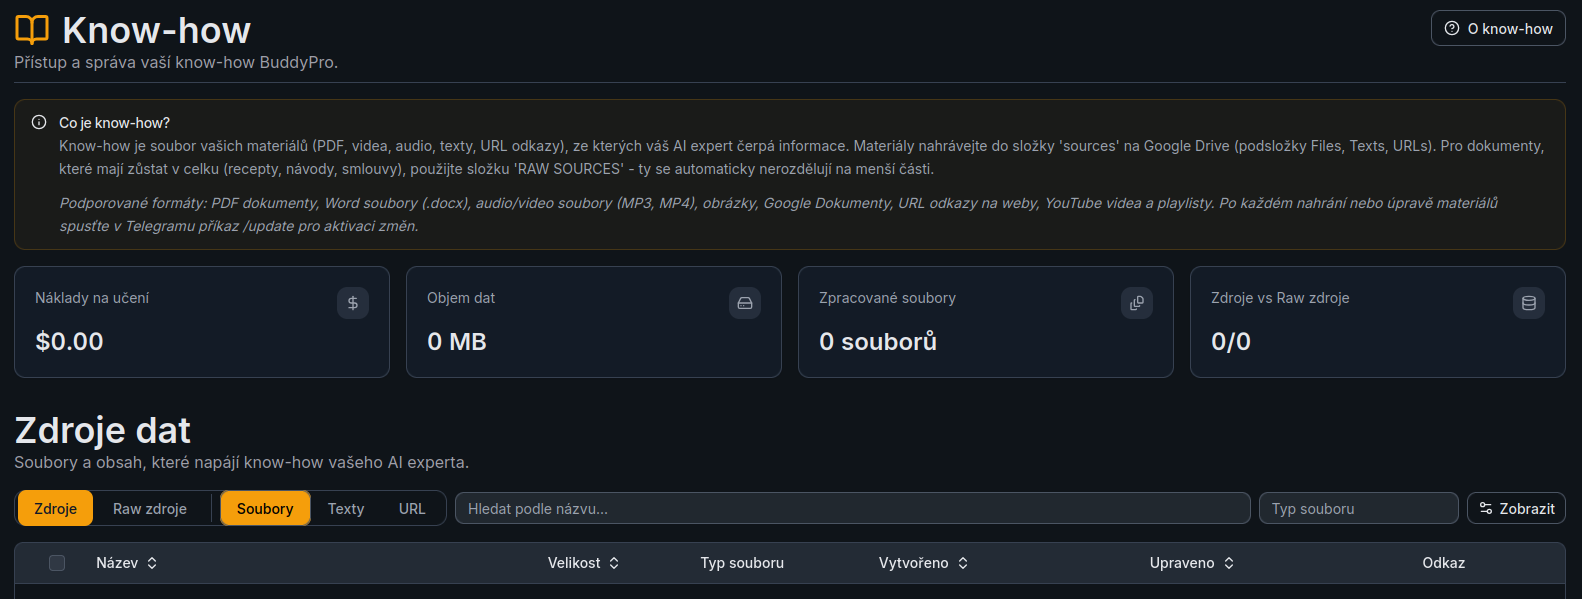Open the O know-how help button
The image size is (1582, 599).
pyautogui.click(x=1498, y=28)
